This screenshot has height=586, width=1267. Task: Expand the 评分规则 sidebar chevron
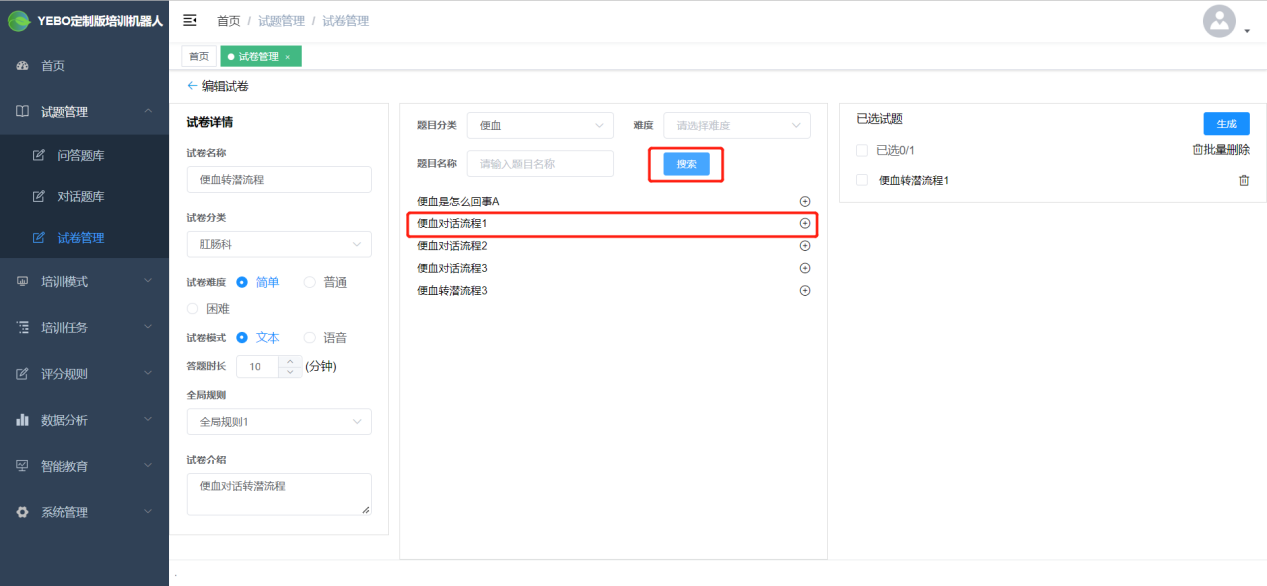tap(148, 374)
